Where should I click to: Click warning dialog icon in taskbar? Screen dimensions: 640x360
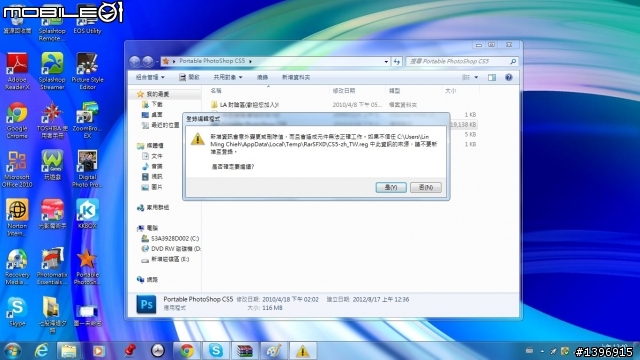coord(302,351)
